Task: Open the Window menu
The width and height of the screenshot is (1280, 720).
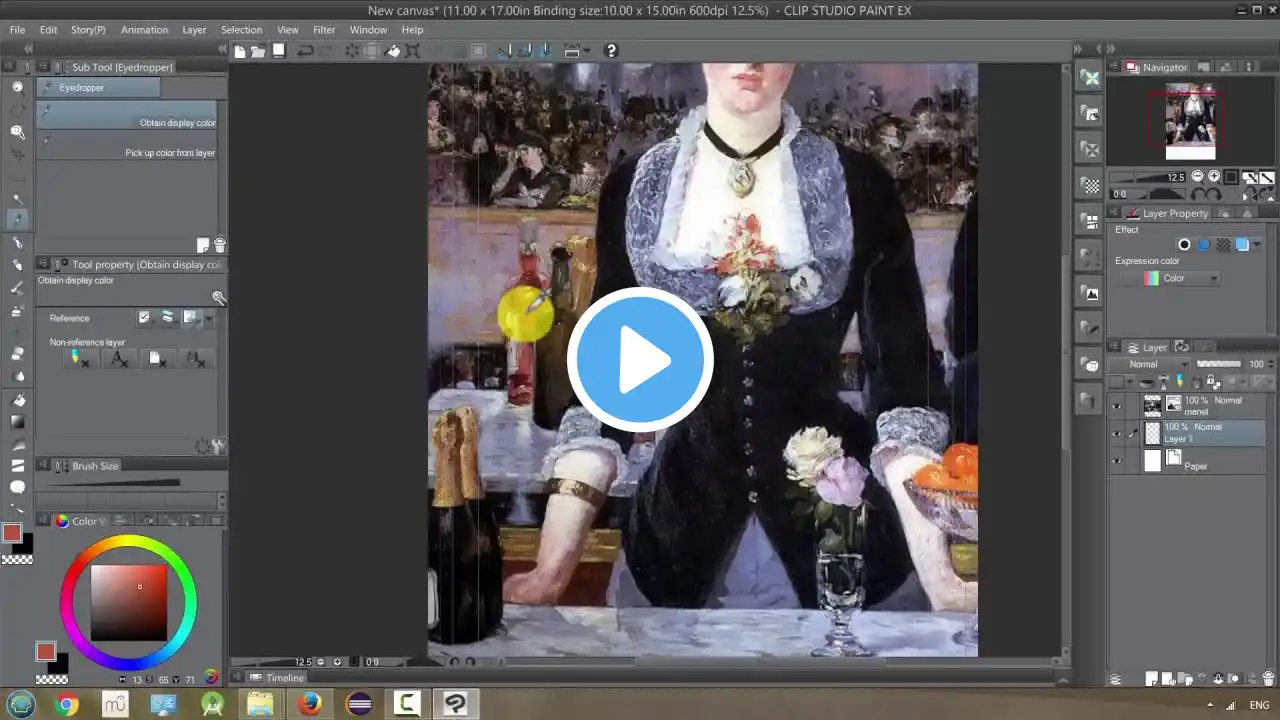Action: click(x=368, y=30)
